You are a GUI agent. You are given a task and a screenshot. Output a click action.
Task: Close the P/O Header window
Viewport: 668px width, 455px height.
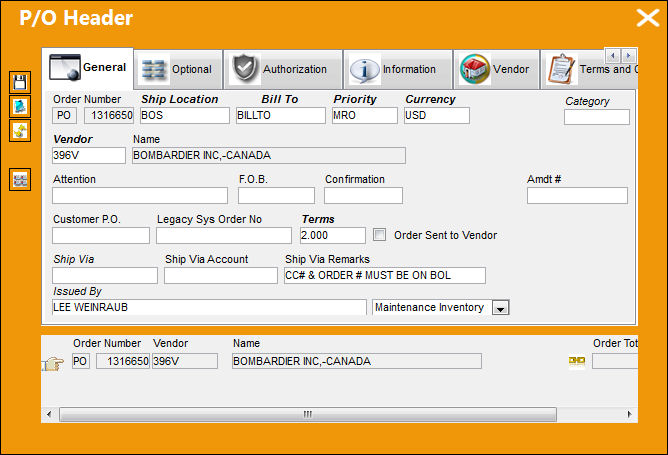(x=648, y=18)
